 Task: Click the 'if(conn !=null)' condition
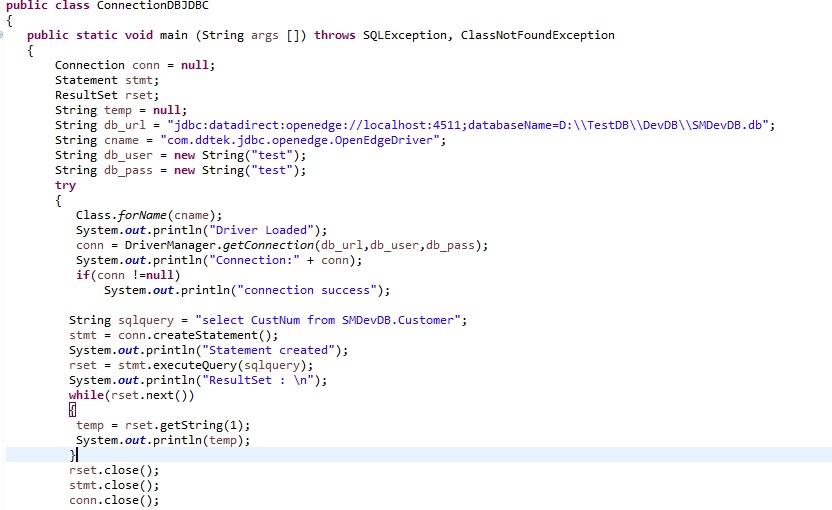point(128,275)
